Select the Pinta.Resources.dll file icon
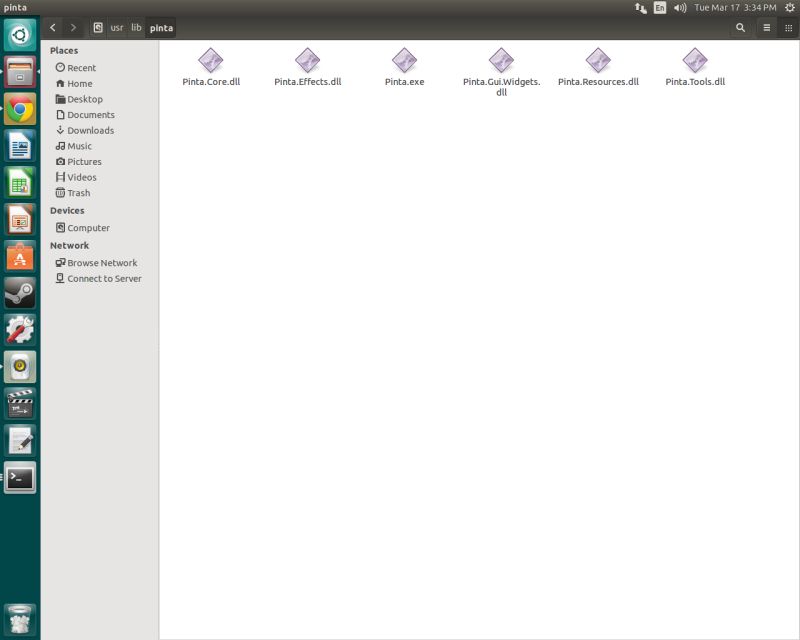The image size is (800, 640). [597, 60]
